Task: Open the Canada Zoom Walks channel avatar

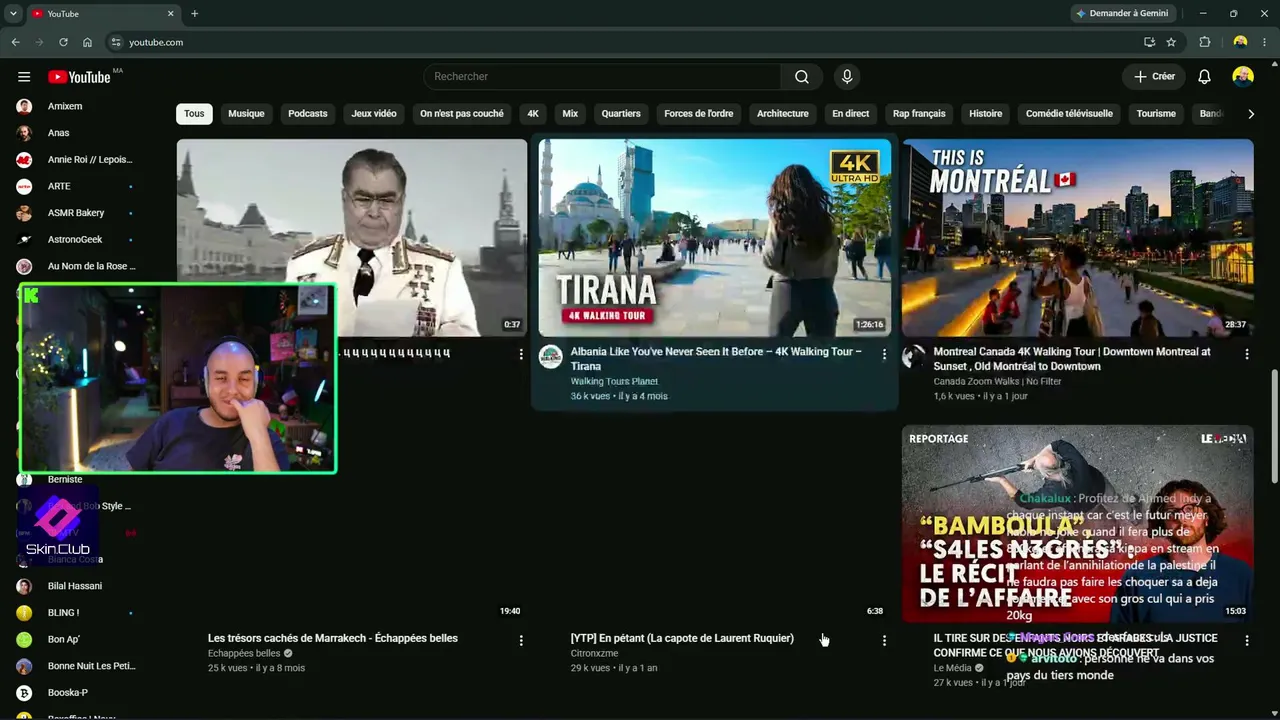Action: point(914,357)
